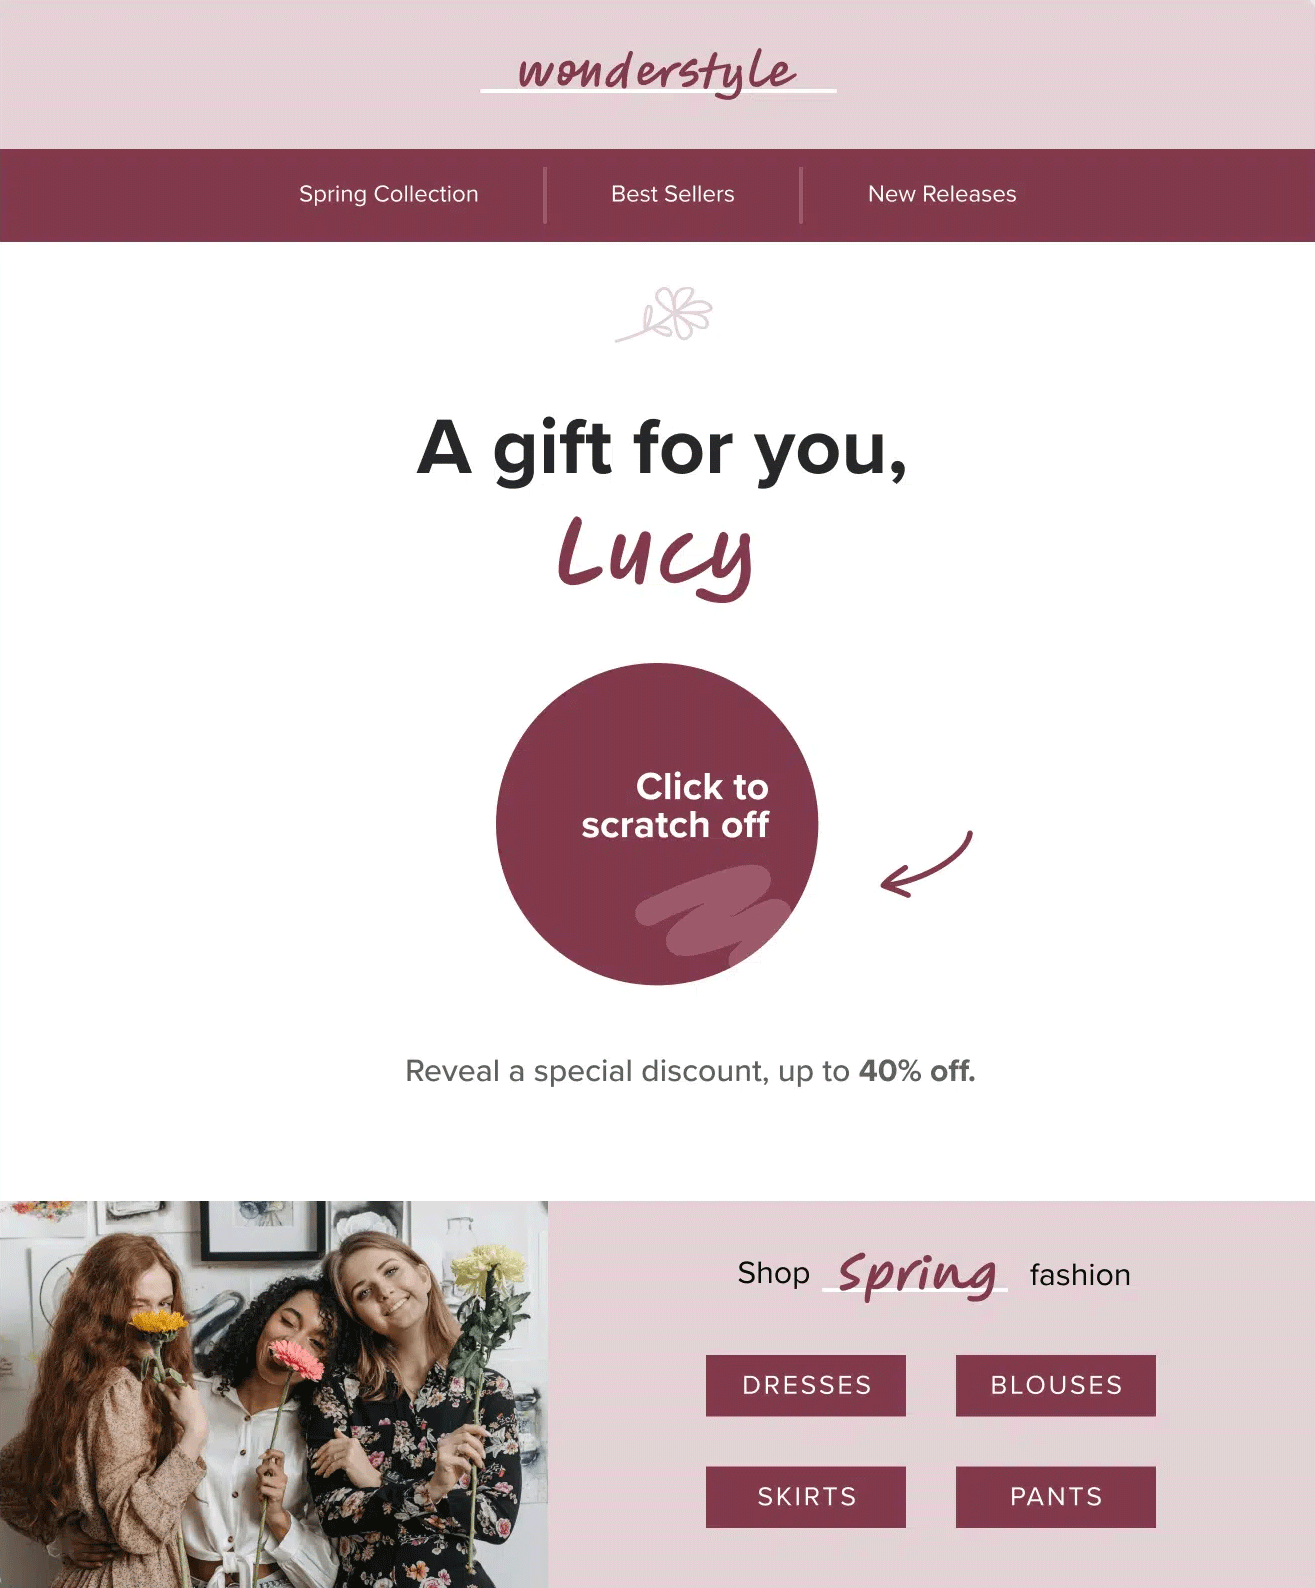
Task: Click the pink gerbera flower in the photo
Action: pos(296,1360)
